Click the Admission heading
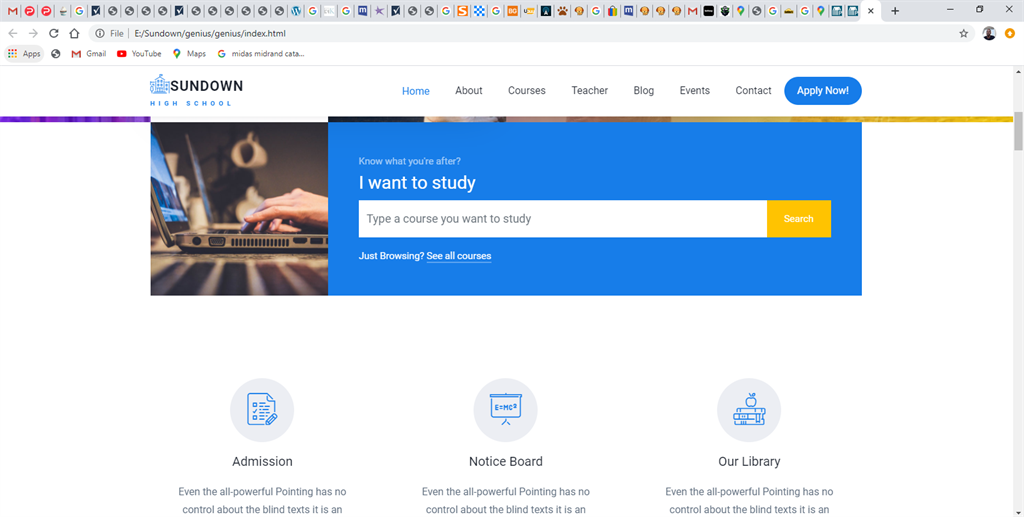1024x517 pixels. [262, 462]
